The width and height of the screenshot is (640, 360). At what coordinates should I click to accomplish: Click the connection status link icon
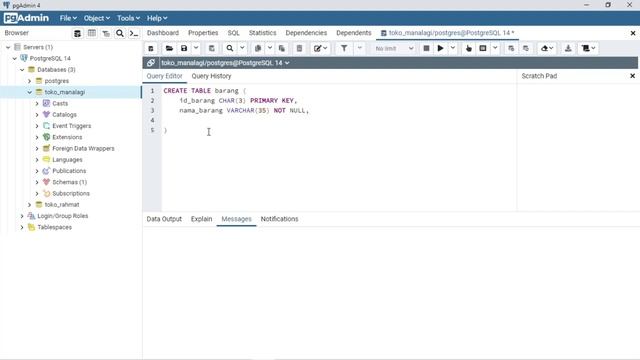pyautogui.click(x=151, y=63)
